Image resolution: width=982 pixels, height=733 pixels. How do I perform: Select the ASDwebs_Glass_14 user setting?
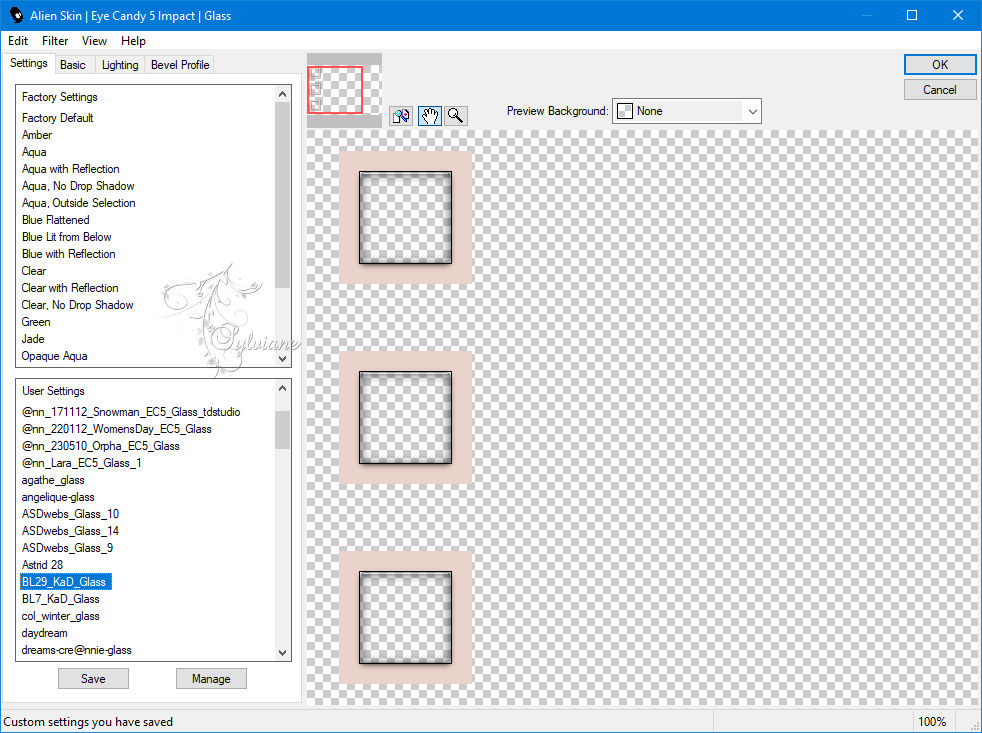click(70, 531)
